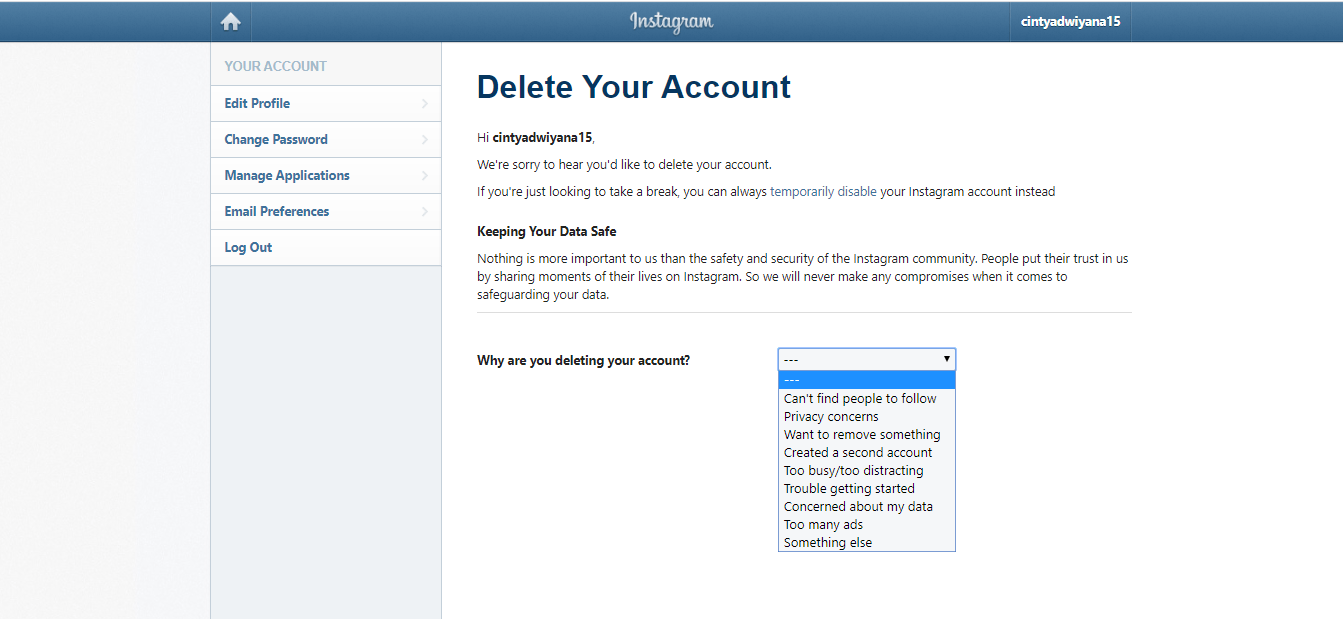1343x619 pixels.
Task: Click the home icon in header
Action: (231, 22)
